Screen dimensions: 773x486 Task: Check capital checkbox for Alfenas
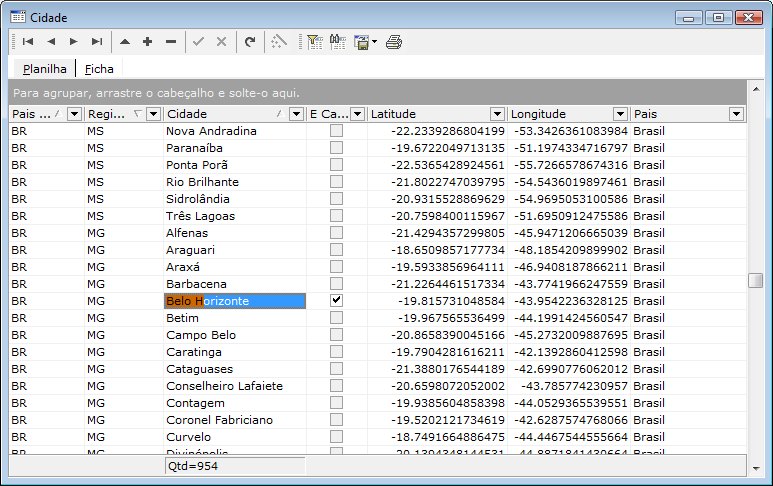336,232
